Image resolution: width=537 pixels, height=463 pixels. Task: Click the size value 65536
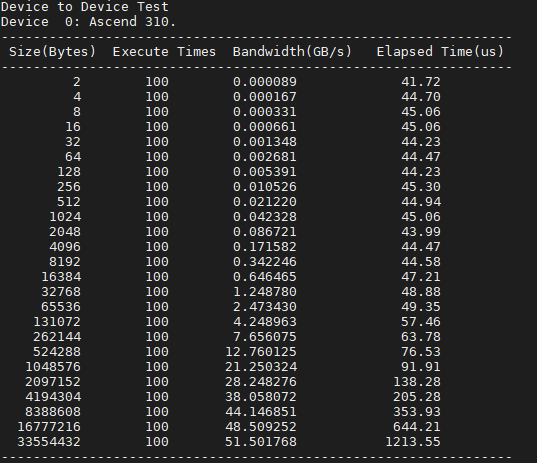(x=61, y=307)
